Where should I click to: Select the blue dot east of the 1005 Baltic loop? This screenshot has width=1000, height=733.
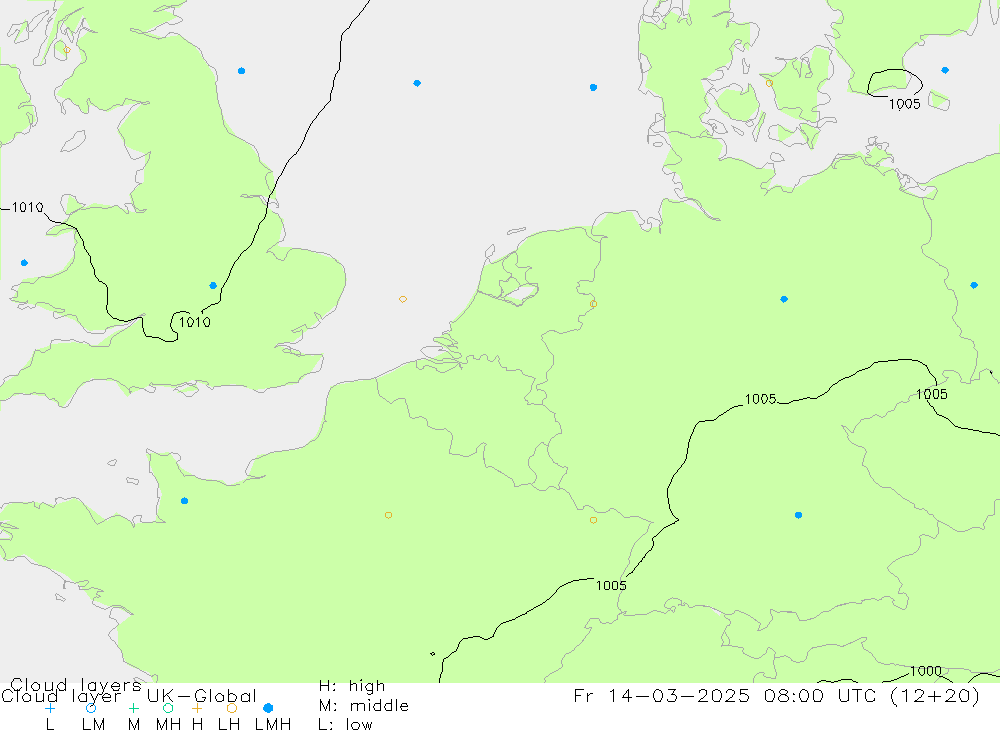[945, 70]
